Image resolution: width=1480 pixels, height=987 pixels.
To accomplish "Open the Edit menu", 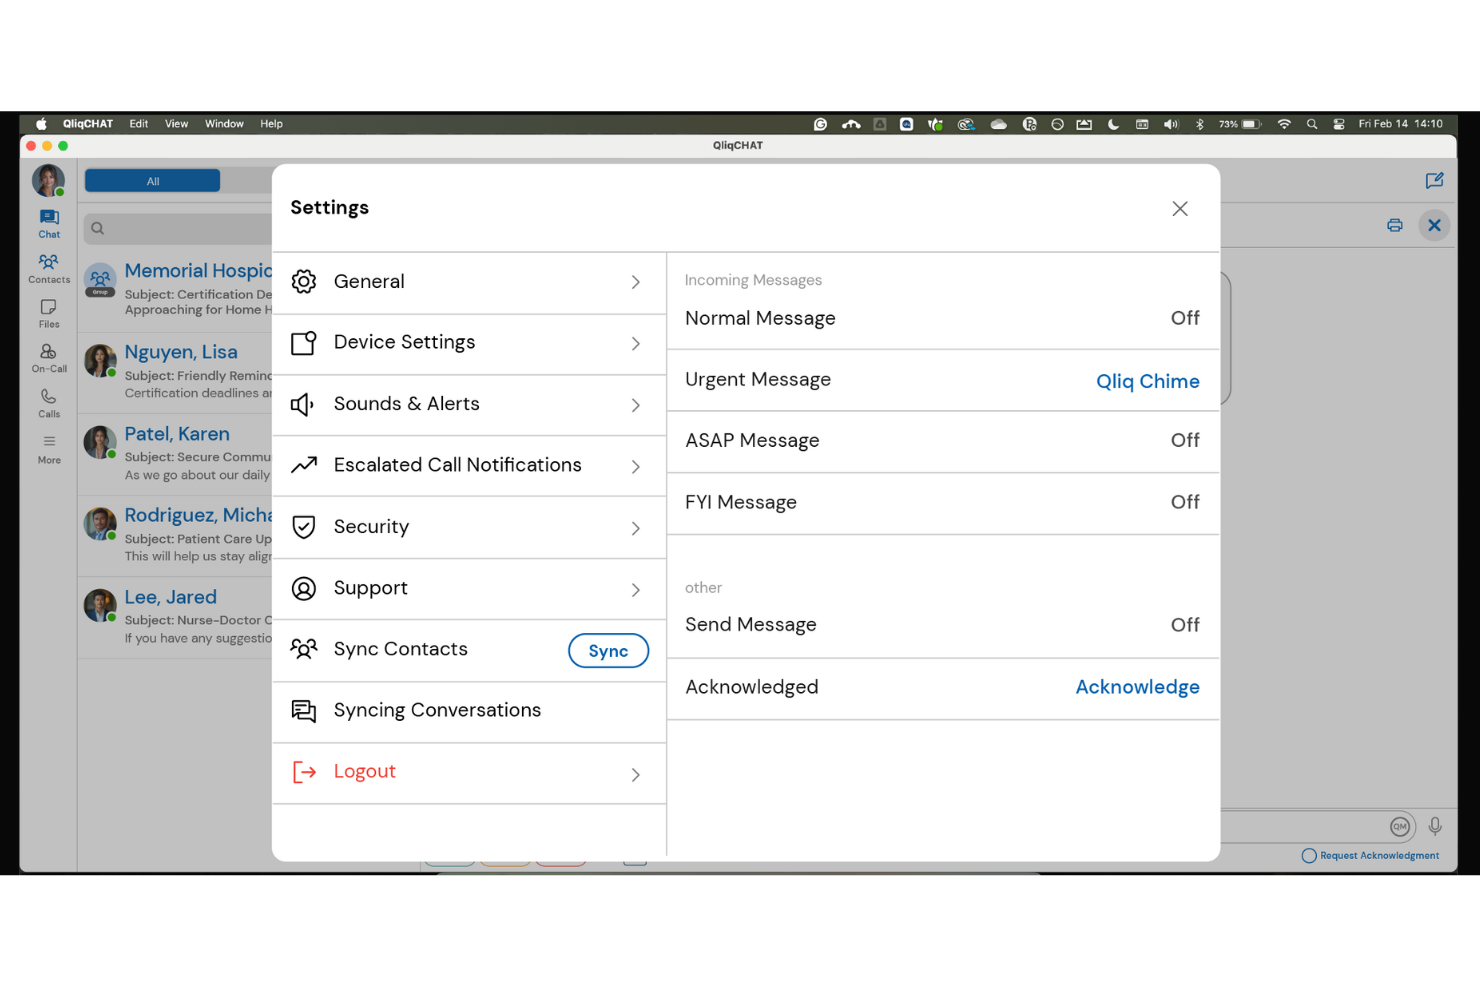I will [x=139, y=124].
